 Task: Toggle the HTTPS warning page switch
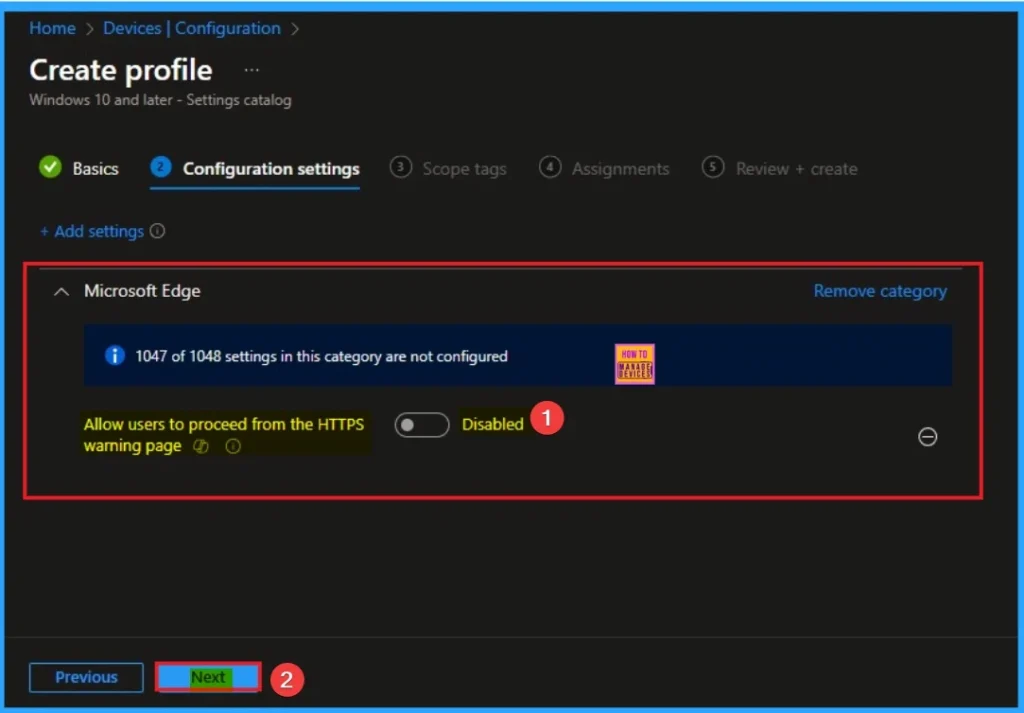pyautogui.click(x=422, y=424)
